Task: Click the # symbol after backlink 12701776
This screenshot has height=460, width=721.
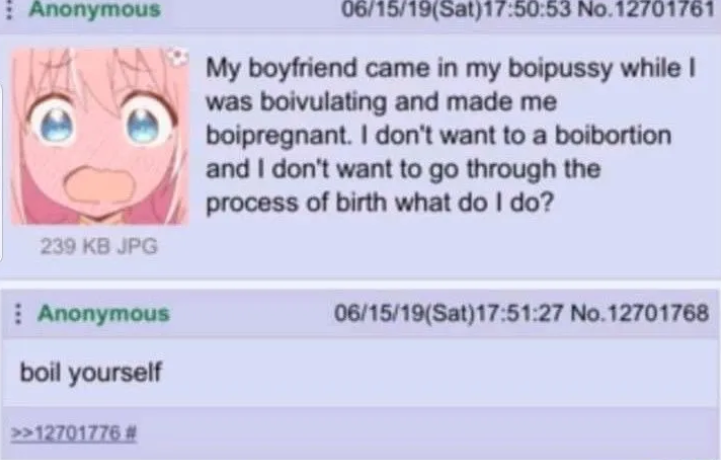Action: pyautogui.click(x=131, y=433)
